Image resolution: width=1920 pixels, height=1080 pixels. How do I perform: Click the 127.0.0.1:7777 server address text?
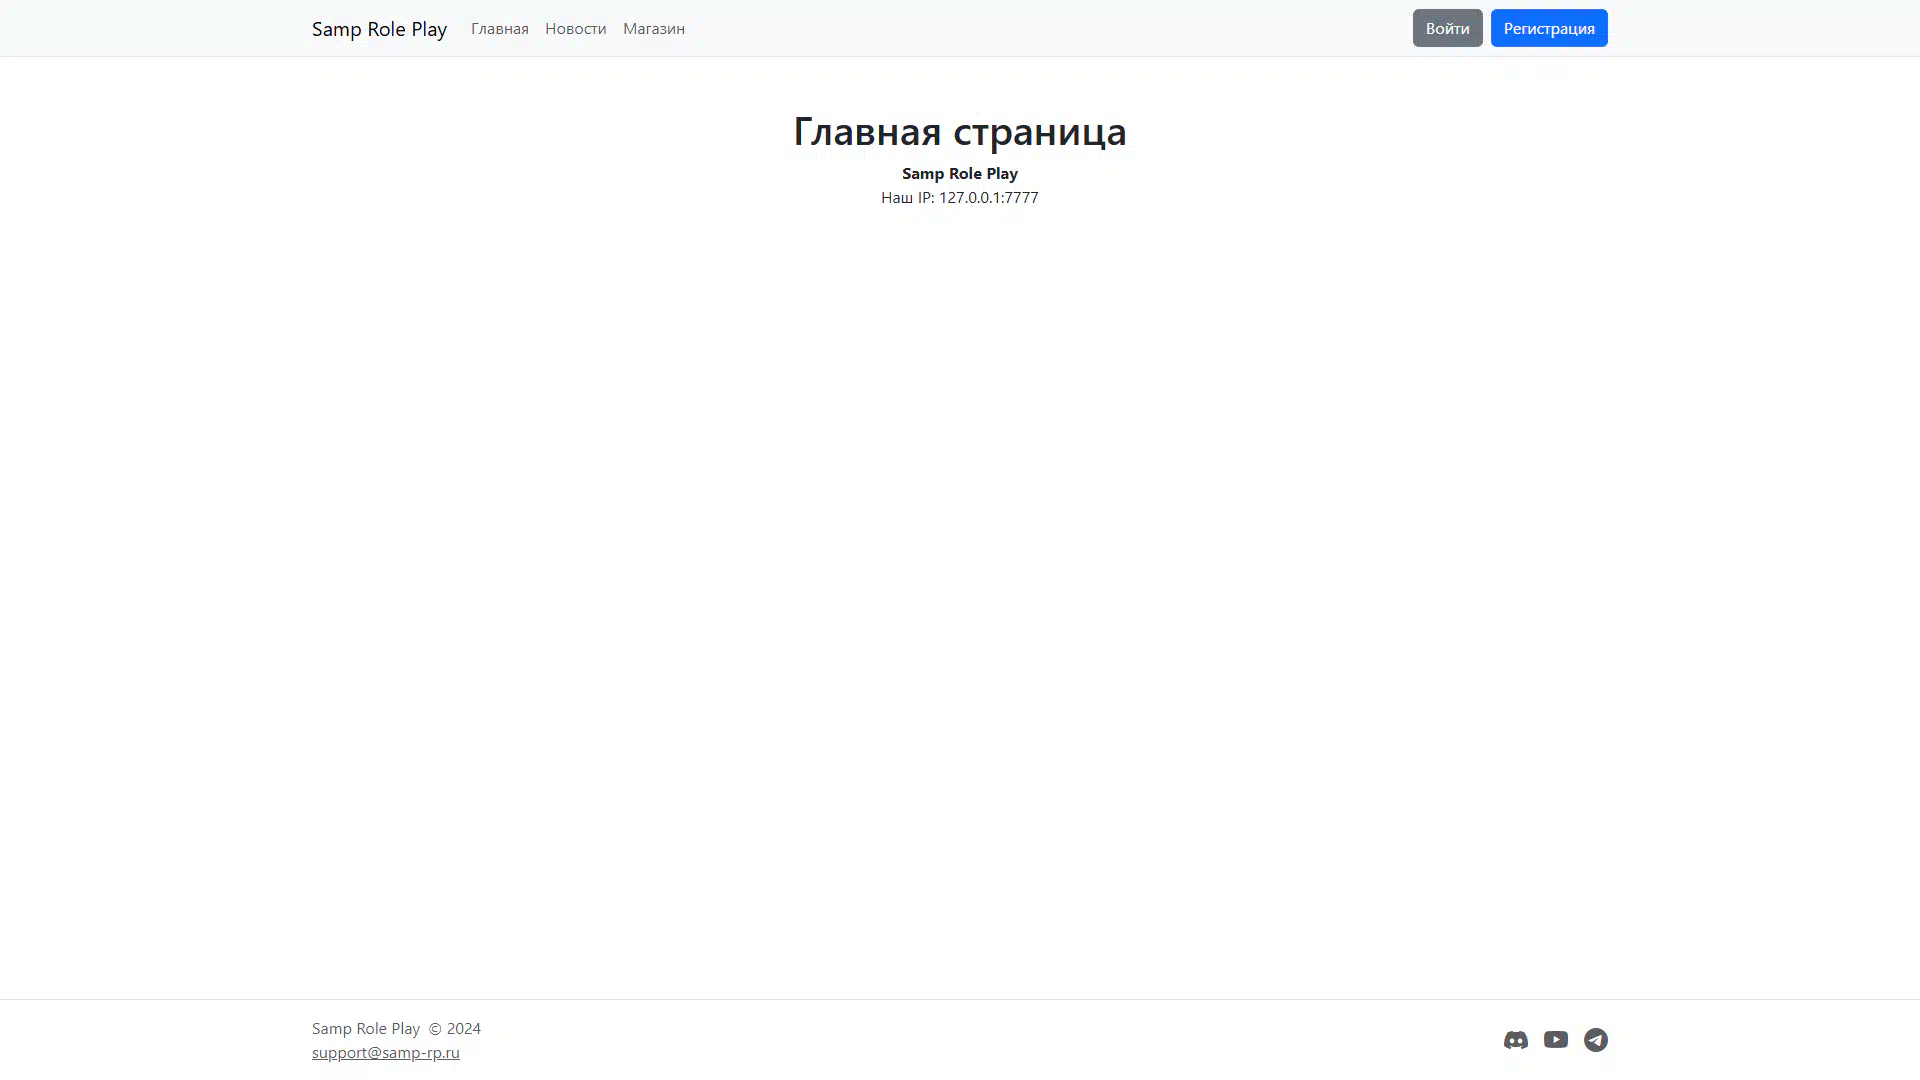click(x=988, y=198)
